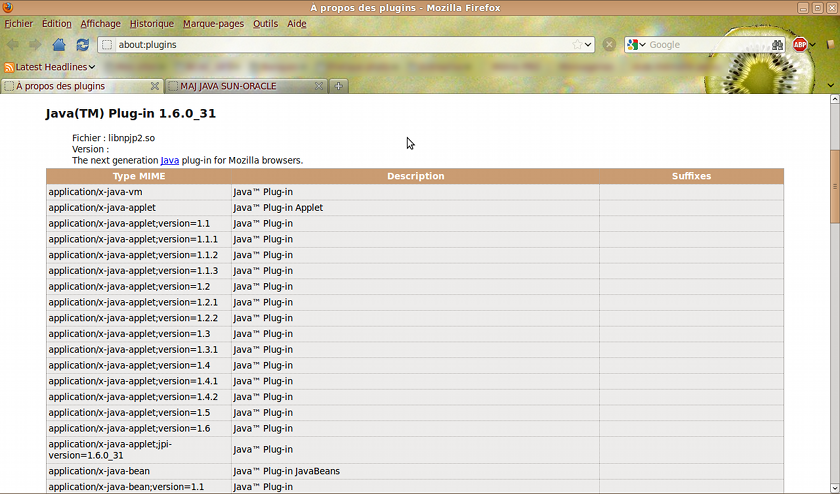Click the 'application/x-java-bean' cell

[139, 471]
